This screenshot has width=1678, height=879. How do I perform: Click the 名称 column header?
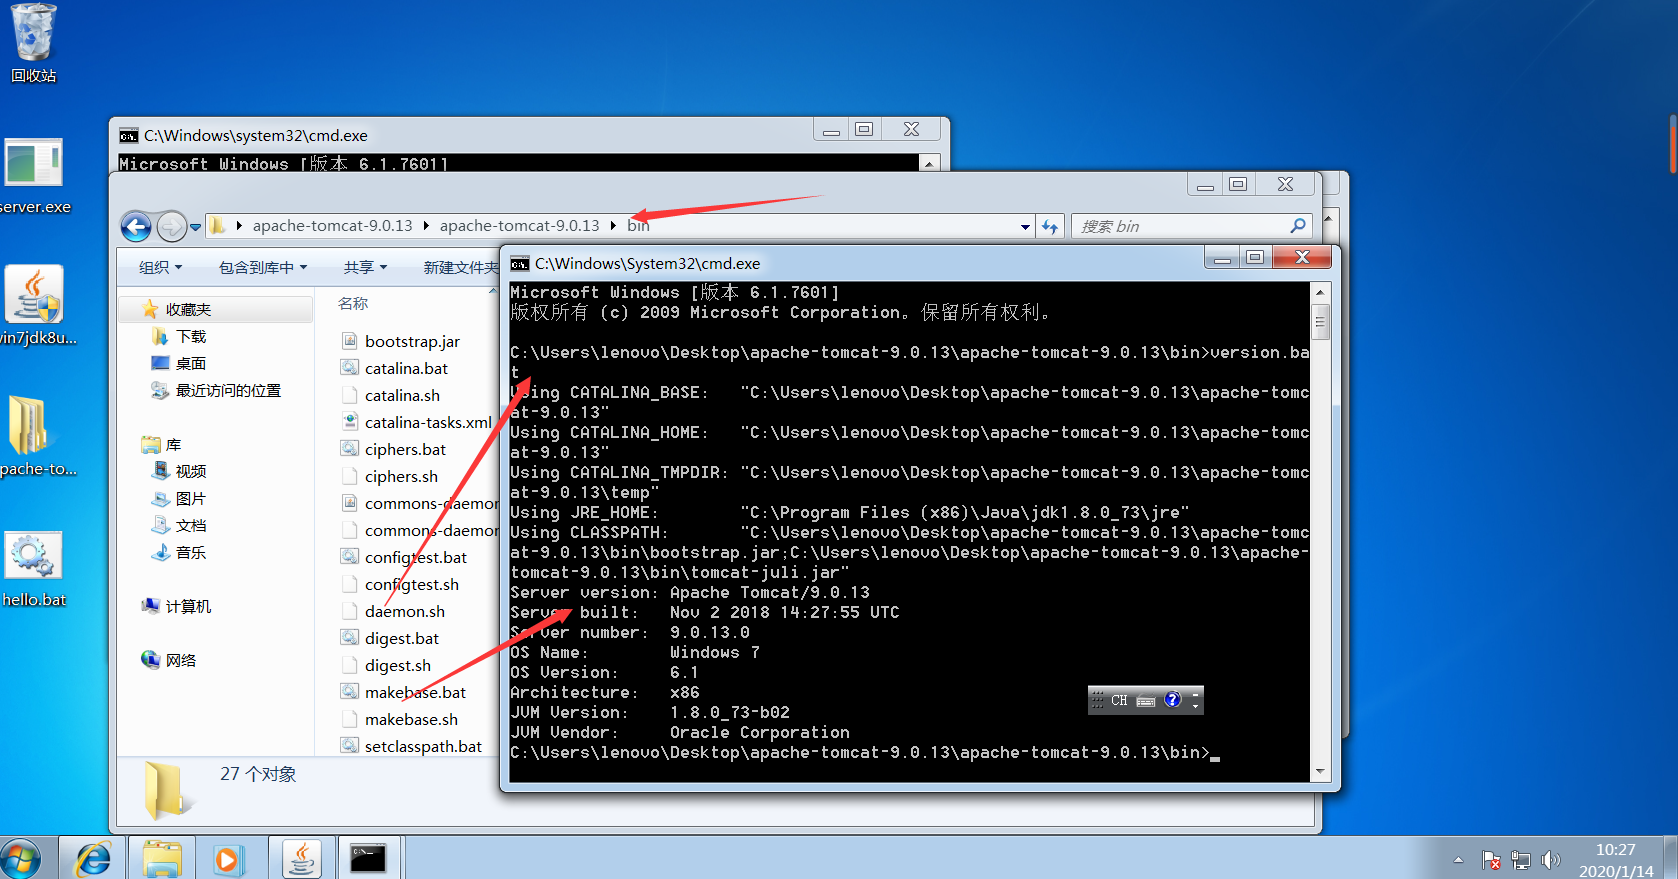(353, 303)
